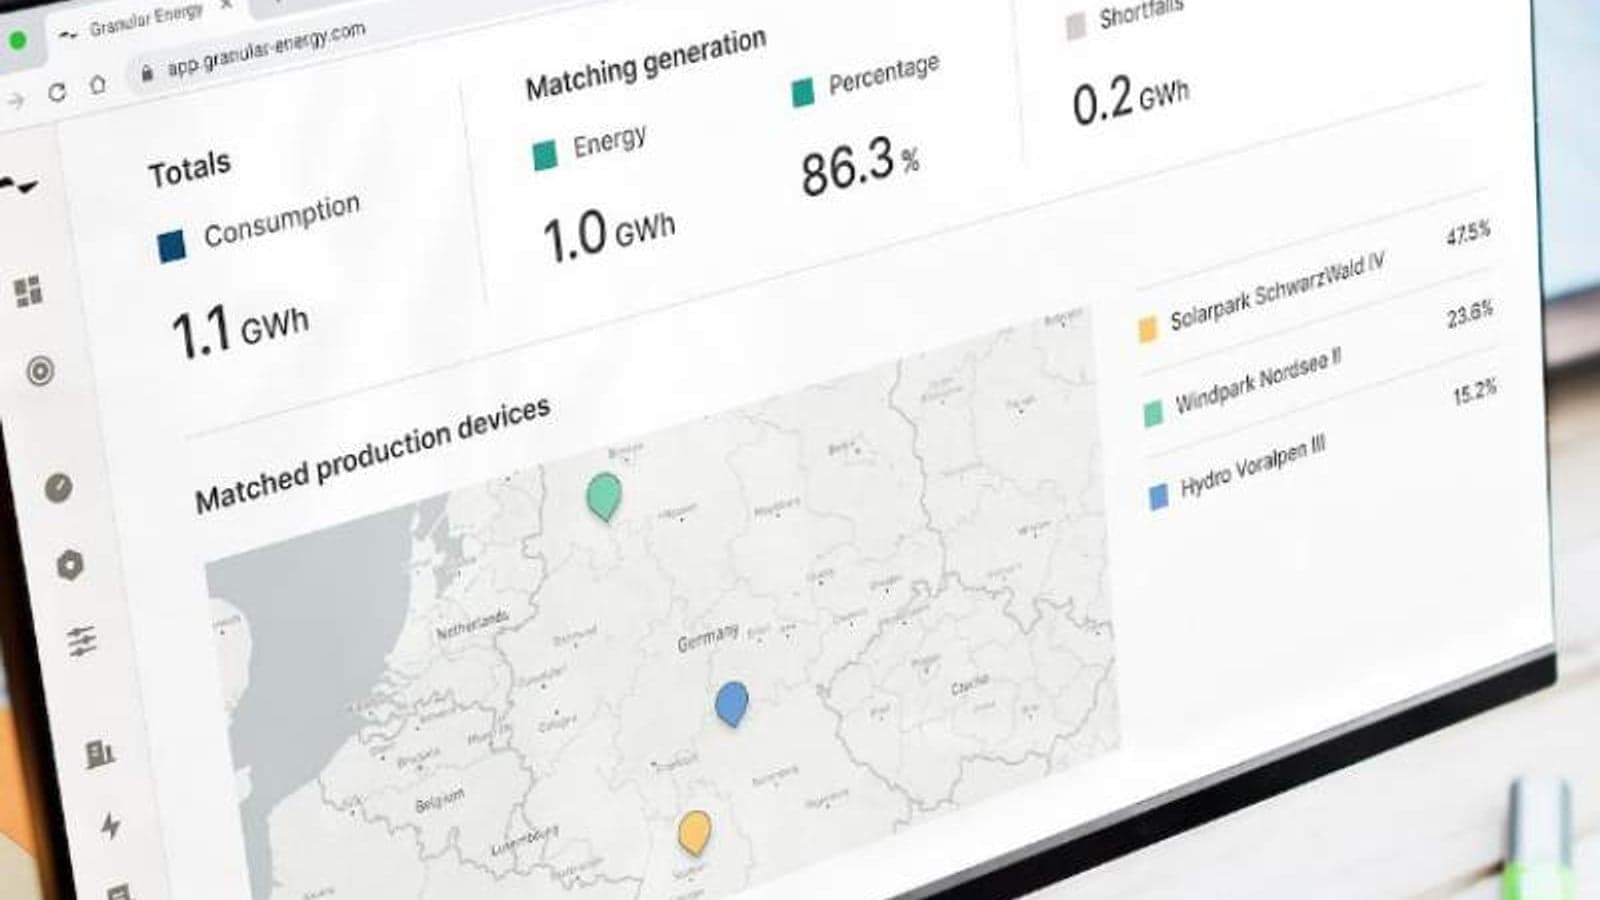Click the 23.6% share value

click(1470, 315)
